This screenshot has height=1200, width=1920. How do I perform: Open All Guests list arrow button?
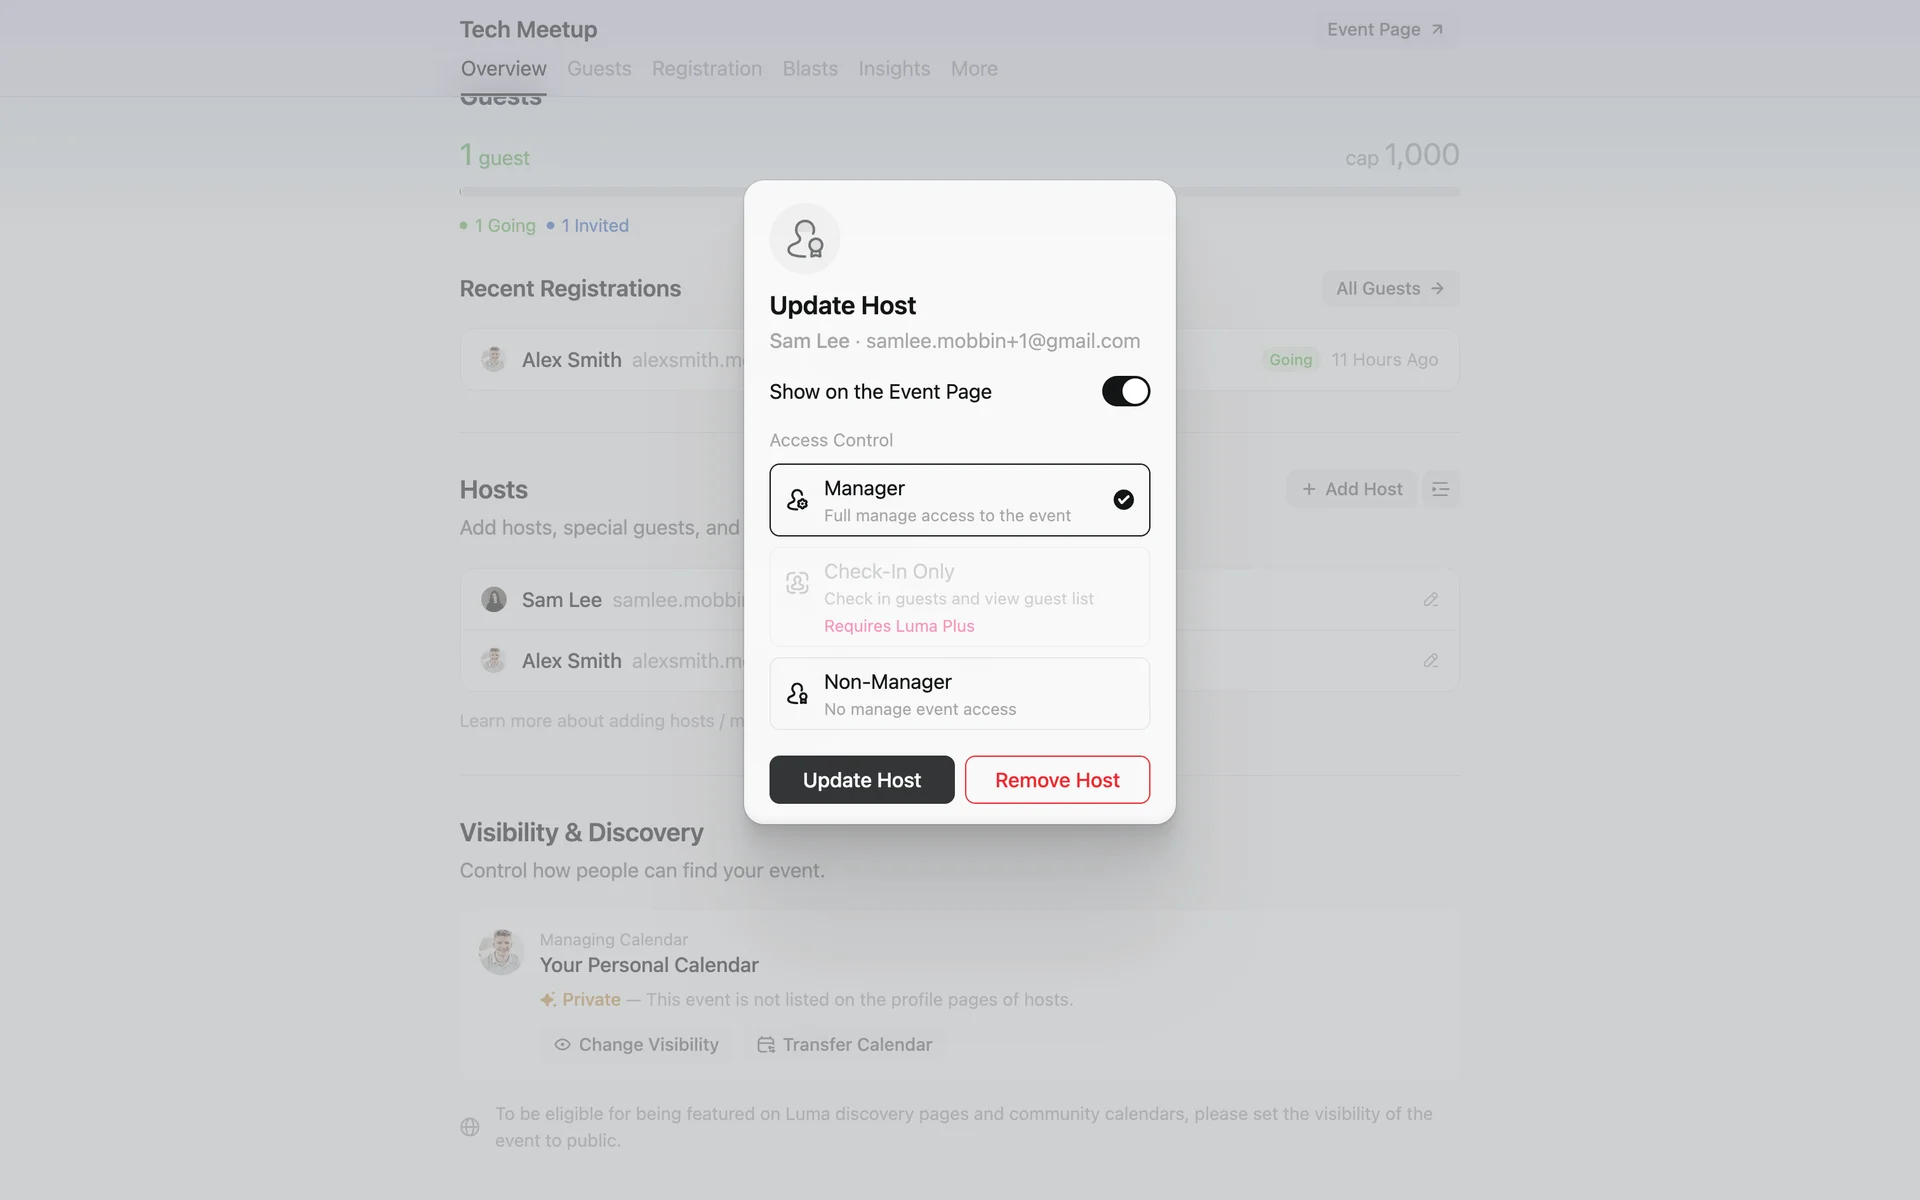pyautogui.click(x=1390, y=289)
